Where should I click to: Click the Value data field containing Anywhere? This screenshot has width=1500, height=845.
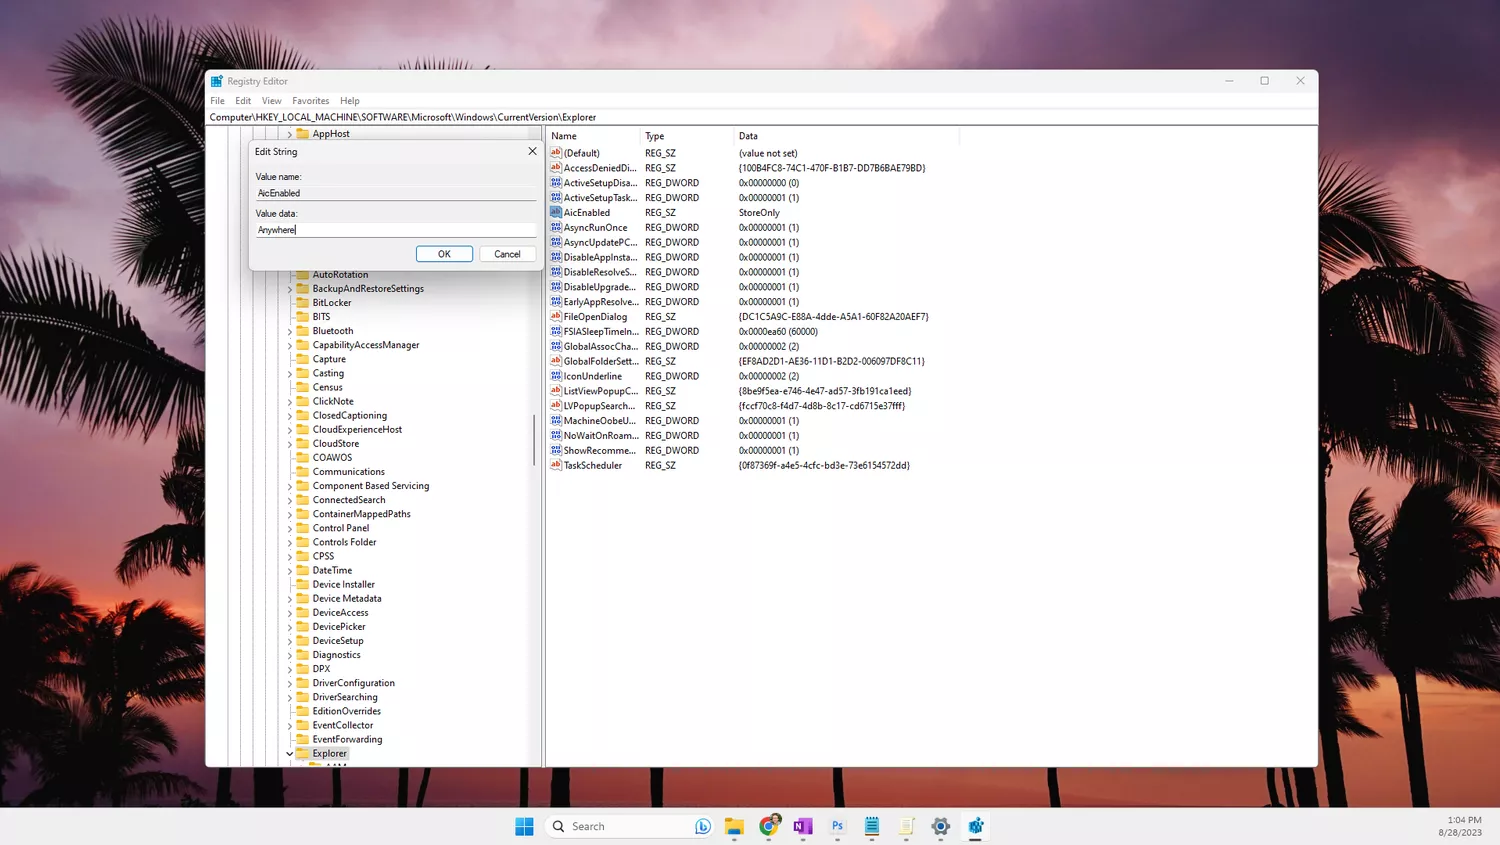click(x=396, y=230)
